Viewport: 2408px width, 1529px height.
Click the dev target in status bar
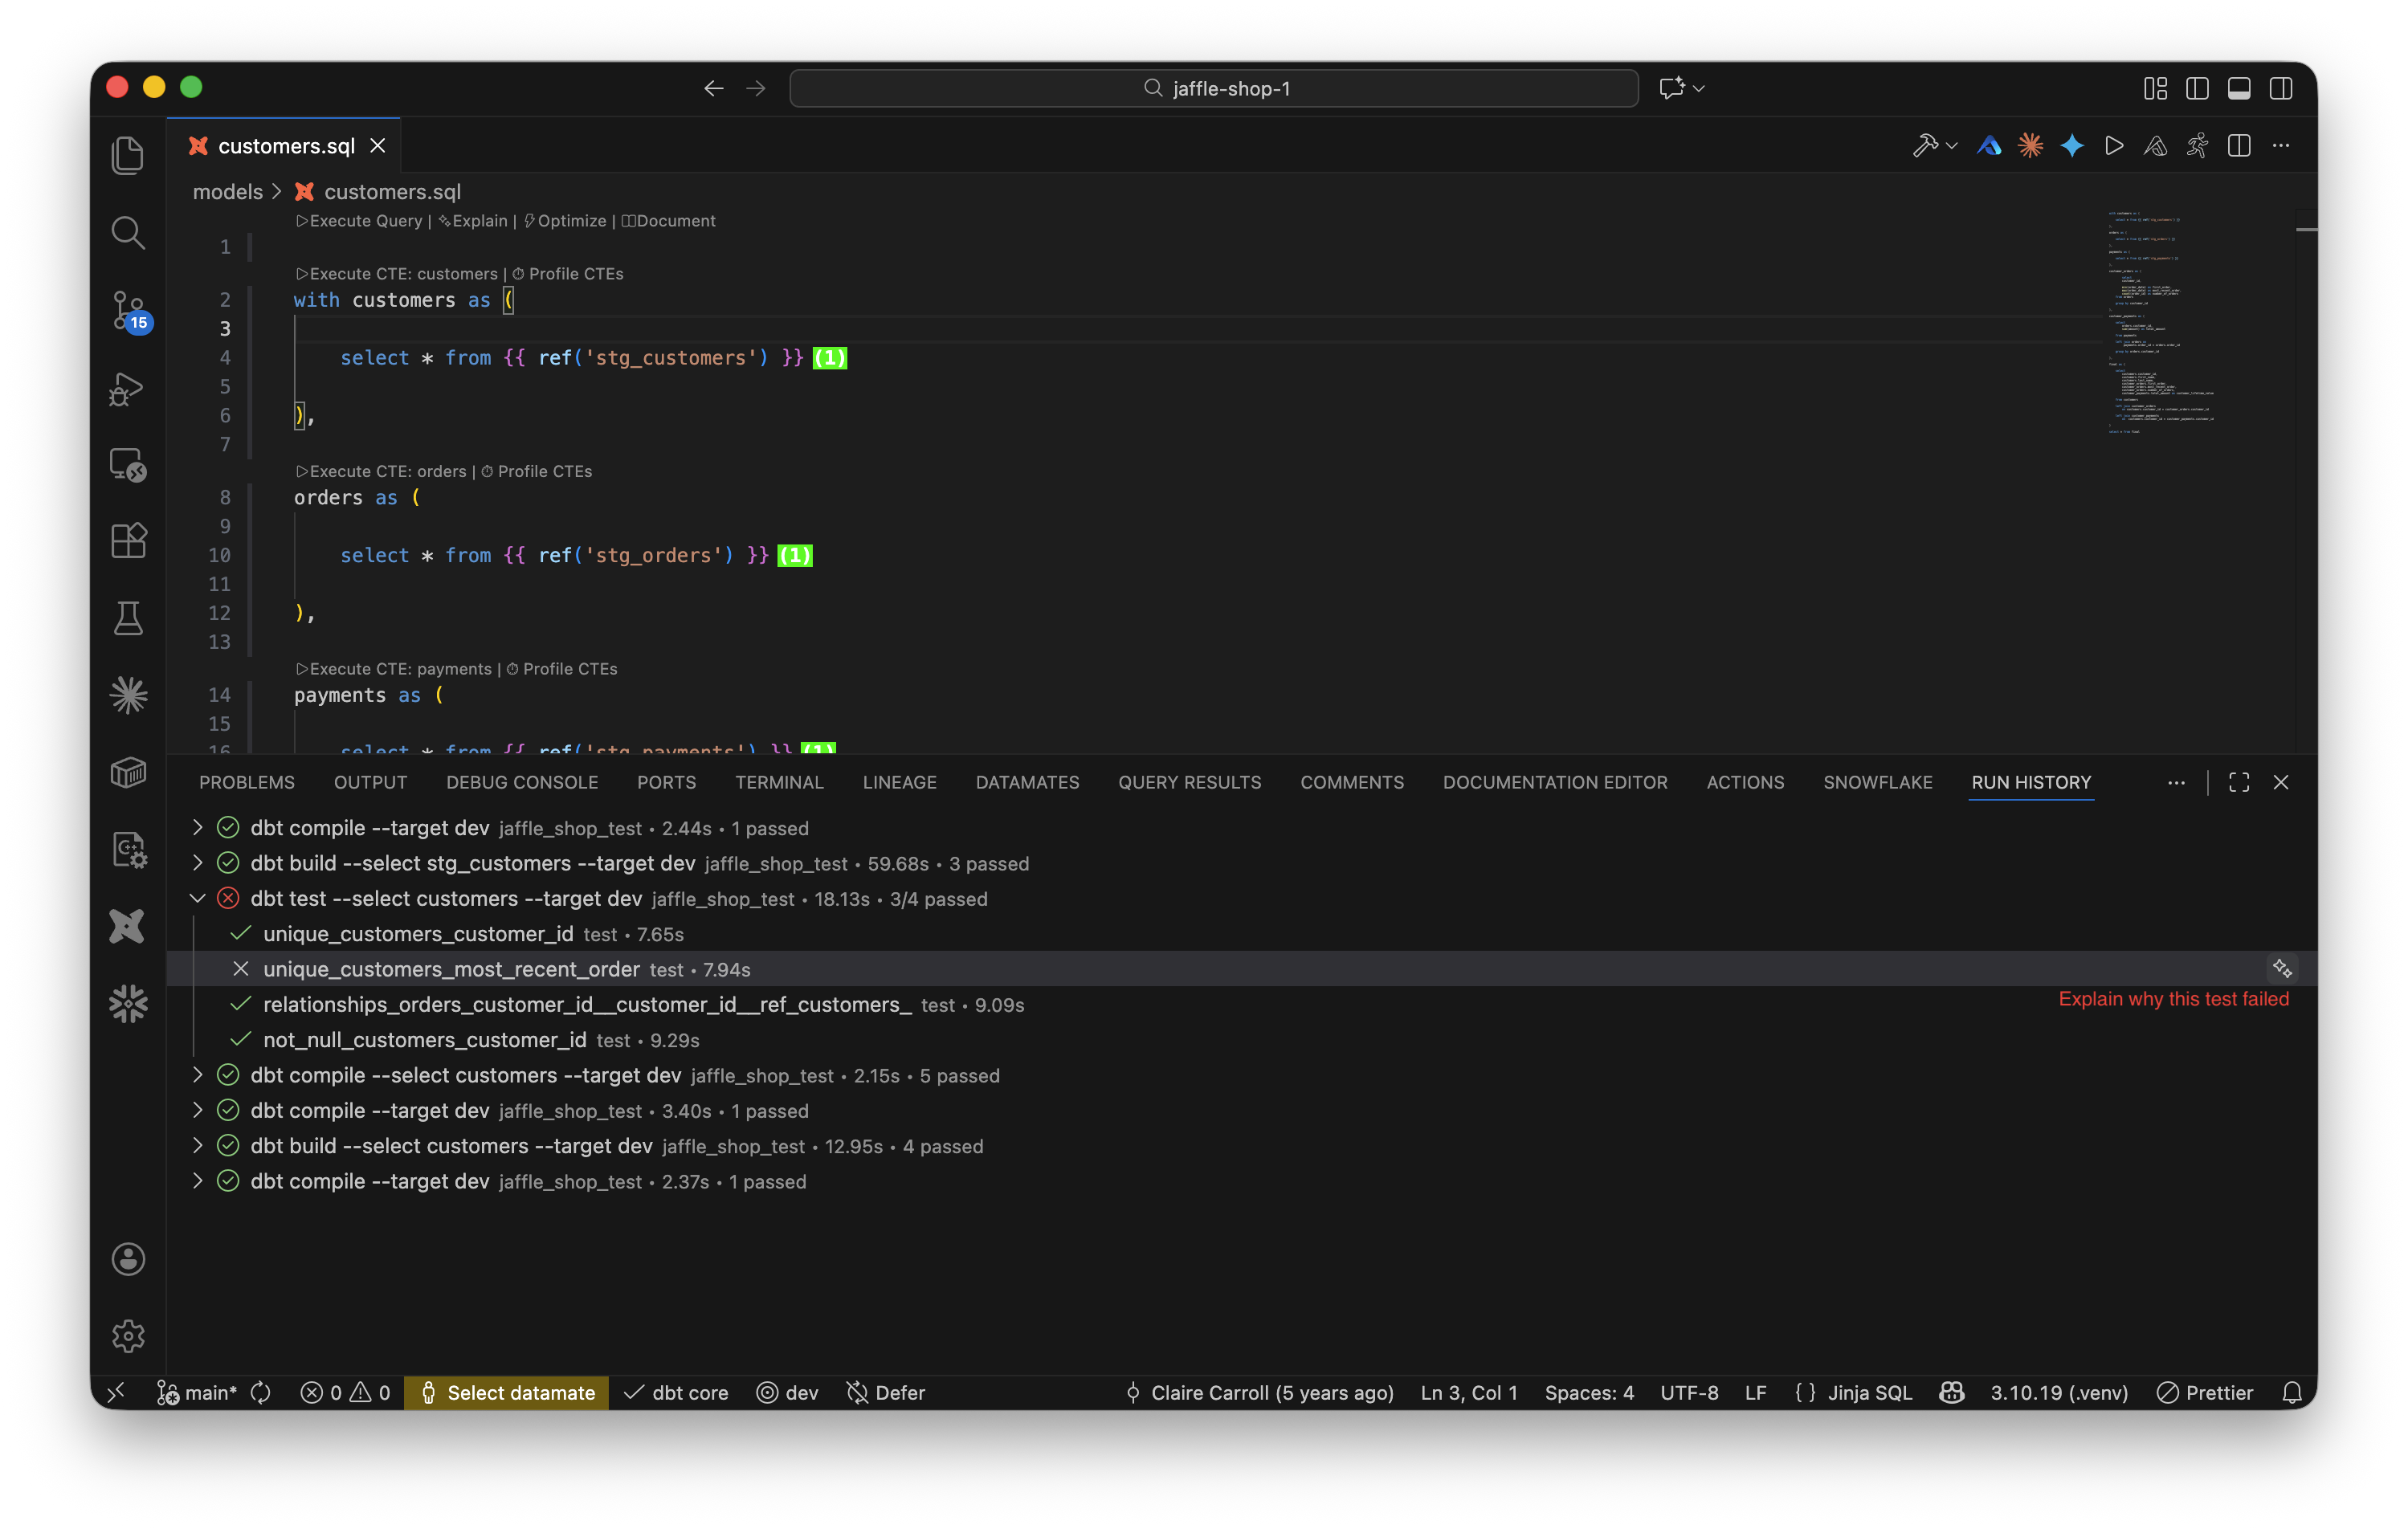point(787,1393)
